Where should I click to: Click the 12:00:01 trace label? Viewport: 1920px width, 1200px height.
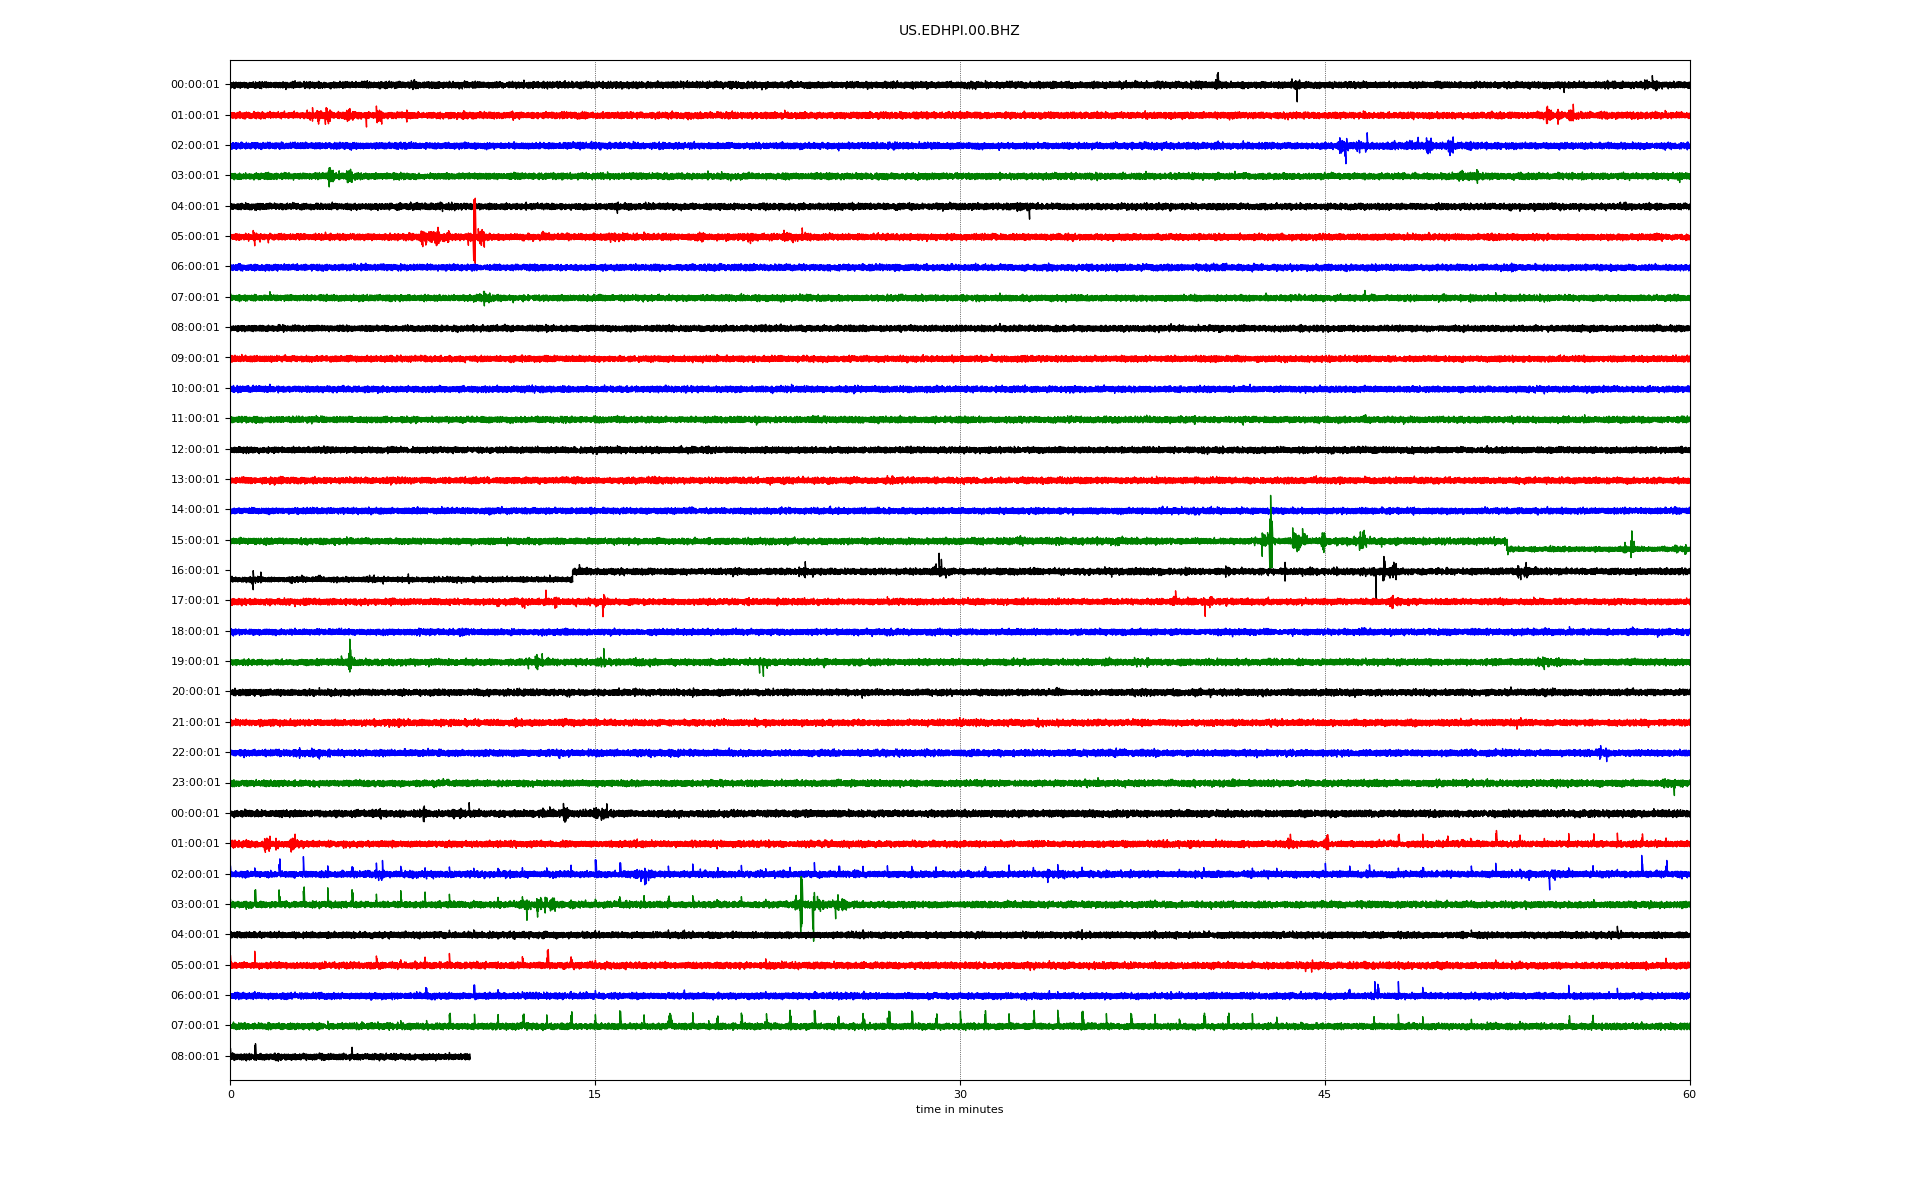195,450
